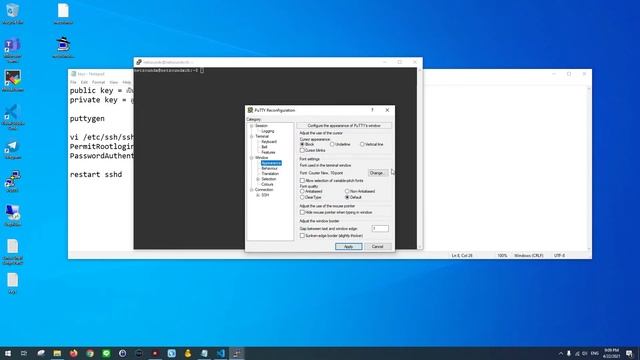Switch to PuTTY taskbar icon
This screenshot has height=360, width=640.
point(237,353)
